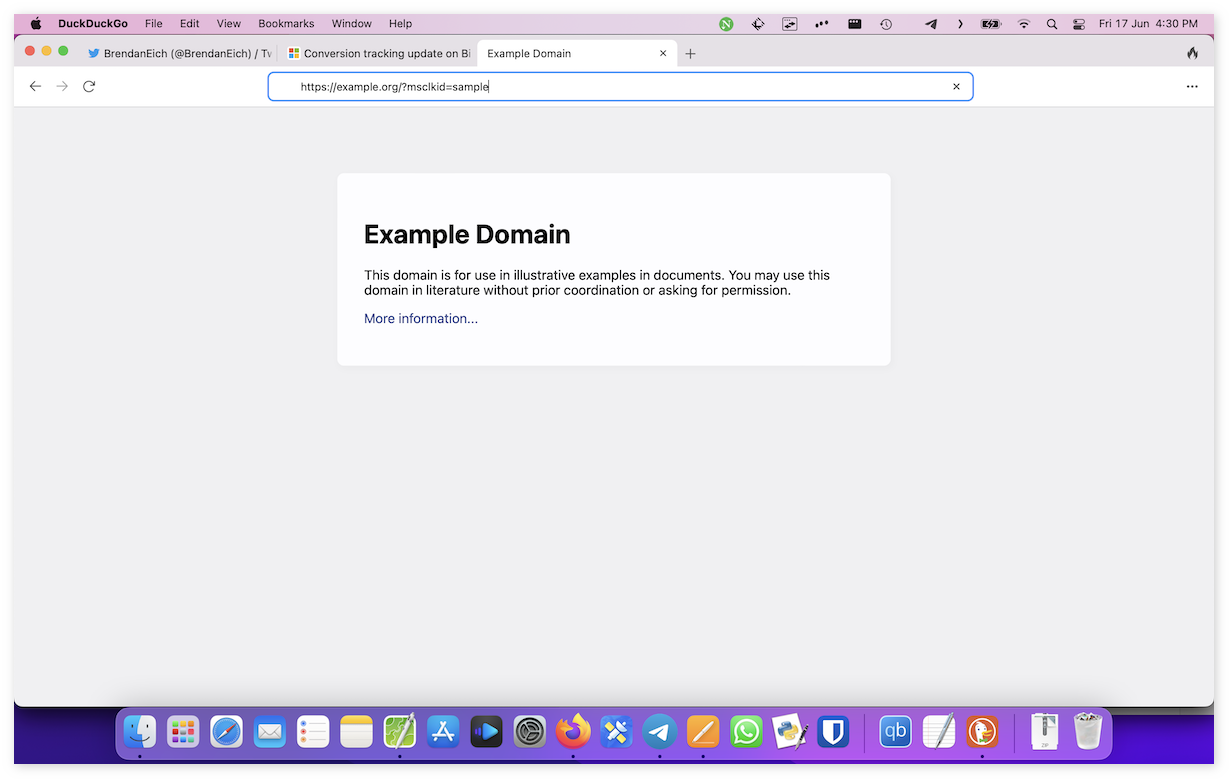Screen dimensions: 1229x779
Task: Clear the address bar text
Action: (956, 87)
